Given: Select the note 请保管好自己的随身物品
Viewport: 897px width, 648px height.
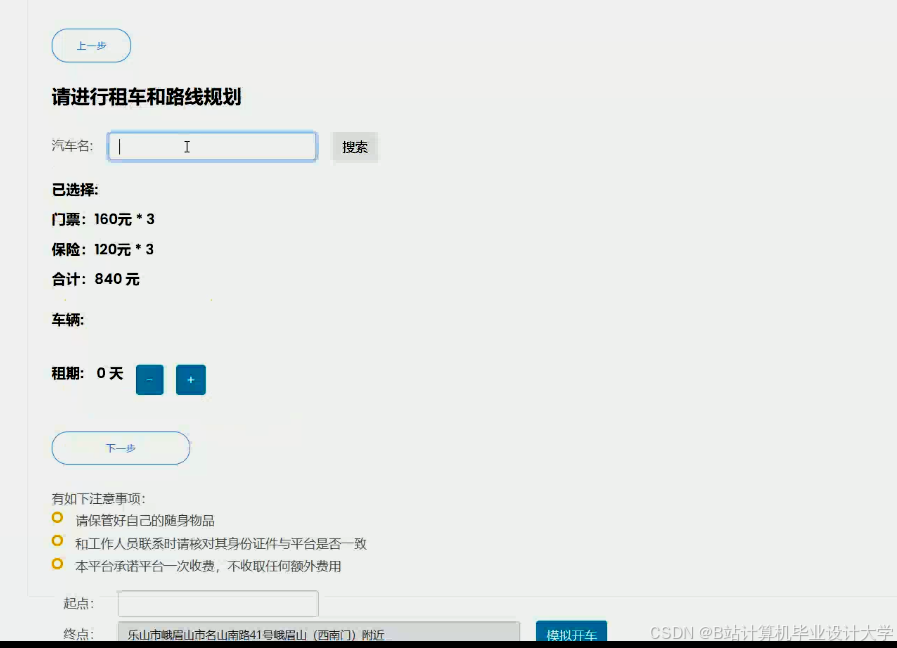Looking at the screenshot, I should coord(145,520).
